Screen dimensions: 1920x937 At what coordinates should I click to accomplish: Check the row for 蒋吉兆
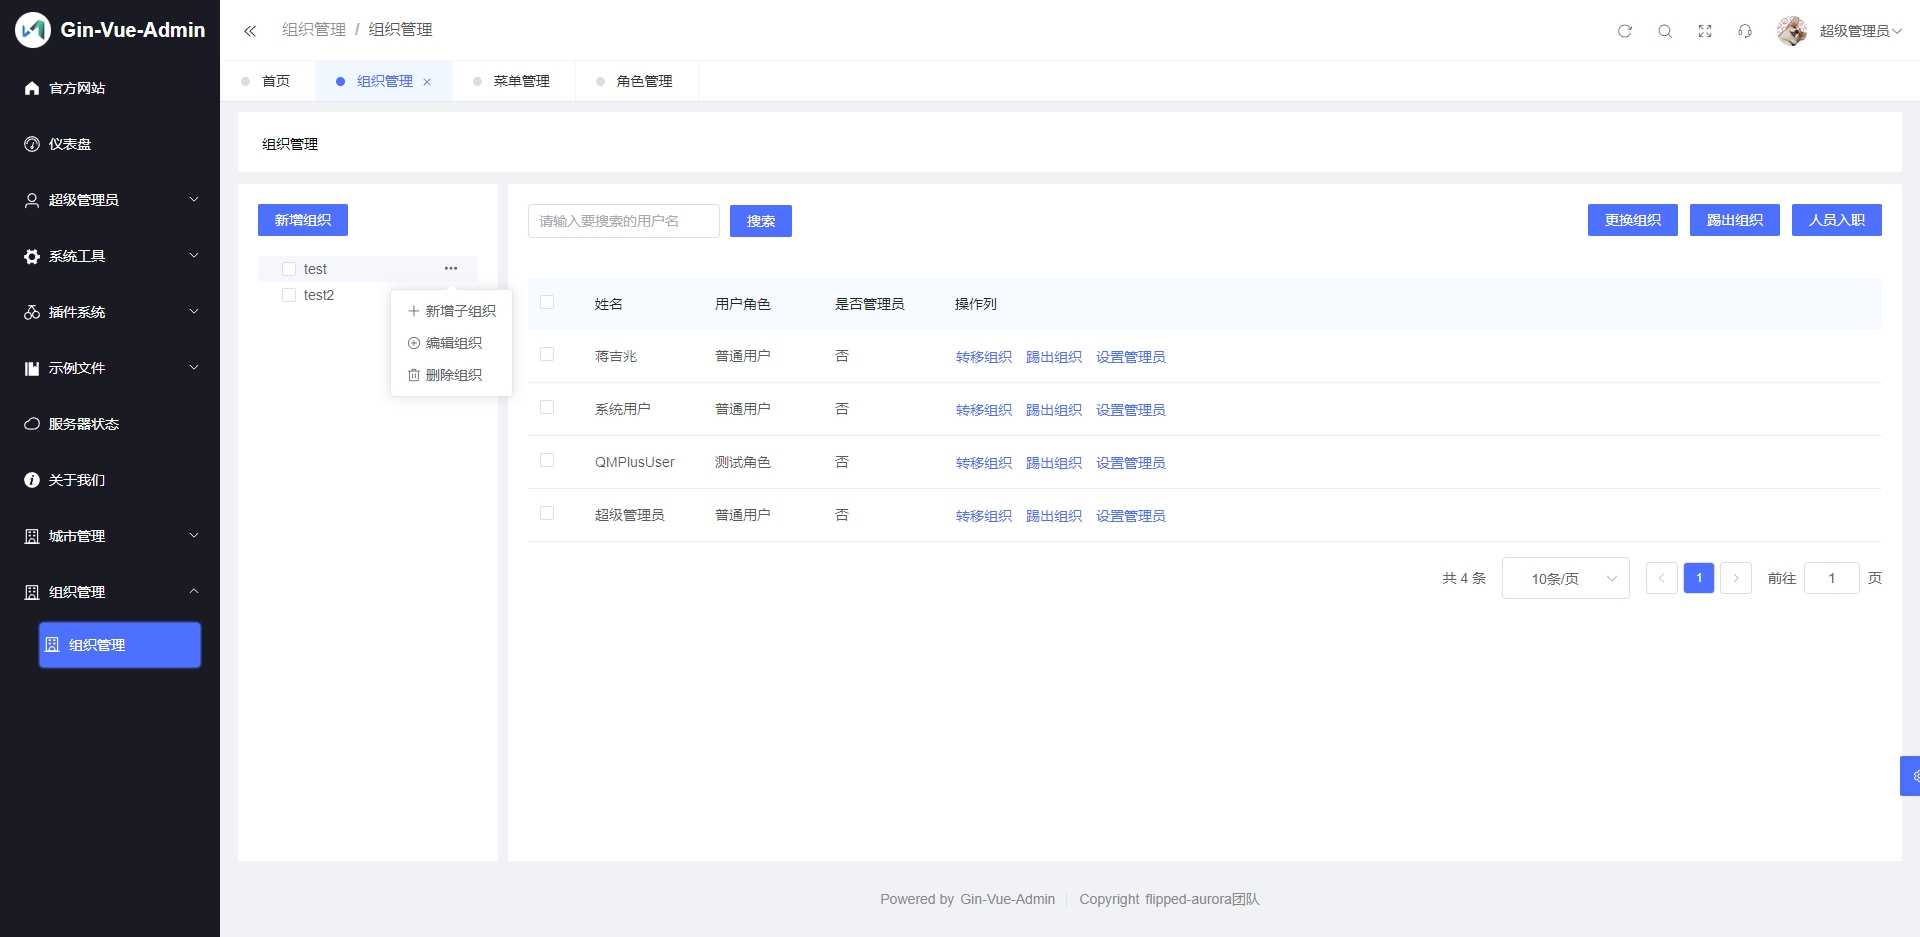coord(547,354)
